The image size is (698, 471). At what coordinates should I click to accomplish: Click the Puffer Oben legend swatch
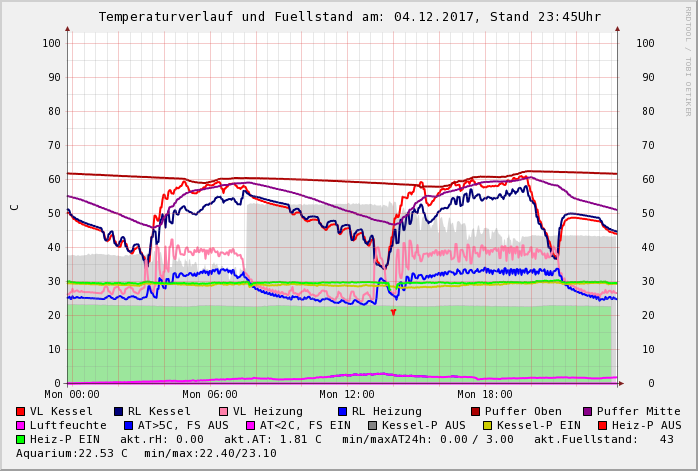coord(476,411)
